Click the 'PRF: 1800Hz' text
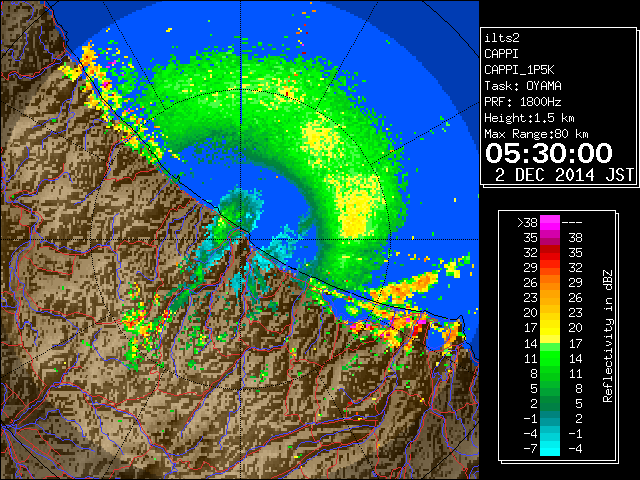 (522, 102)
